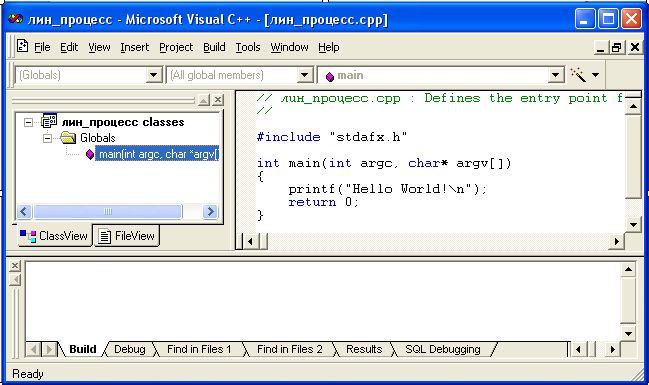Collapse the лин_процесс classes tree node

tap(28, 122)
